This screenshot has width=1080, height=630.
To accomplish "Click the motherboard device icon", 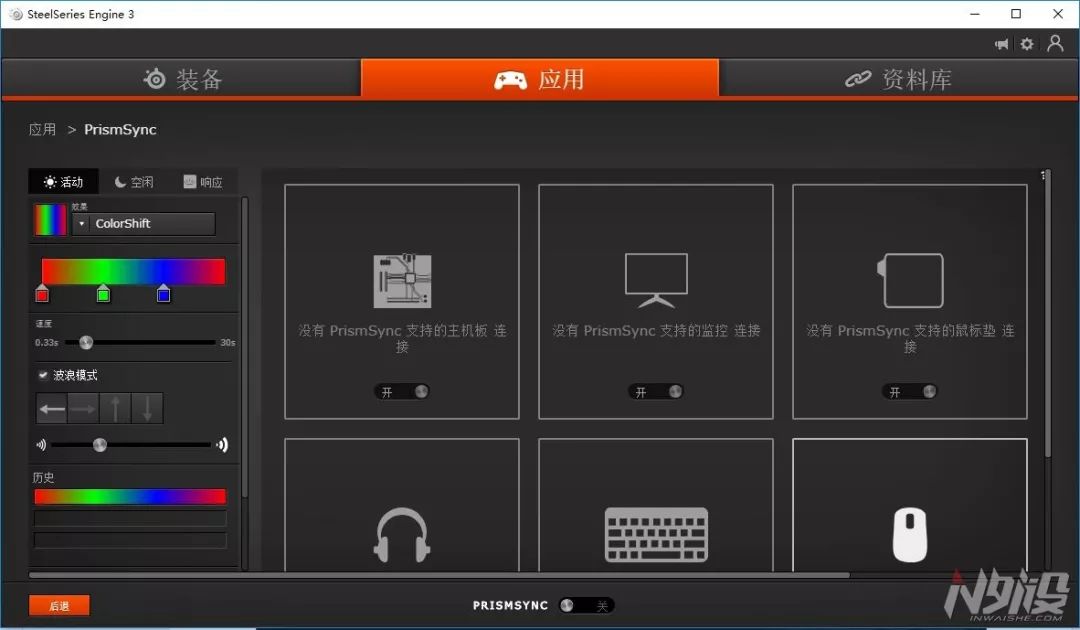I will tap(402, 281).
